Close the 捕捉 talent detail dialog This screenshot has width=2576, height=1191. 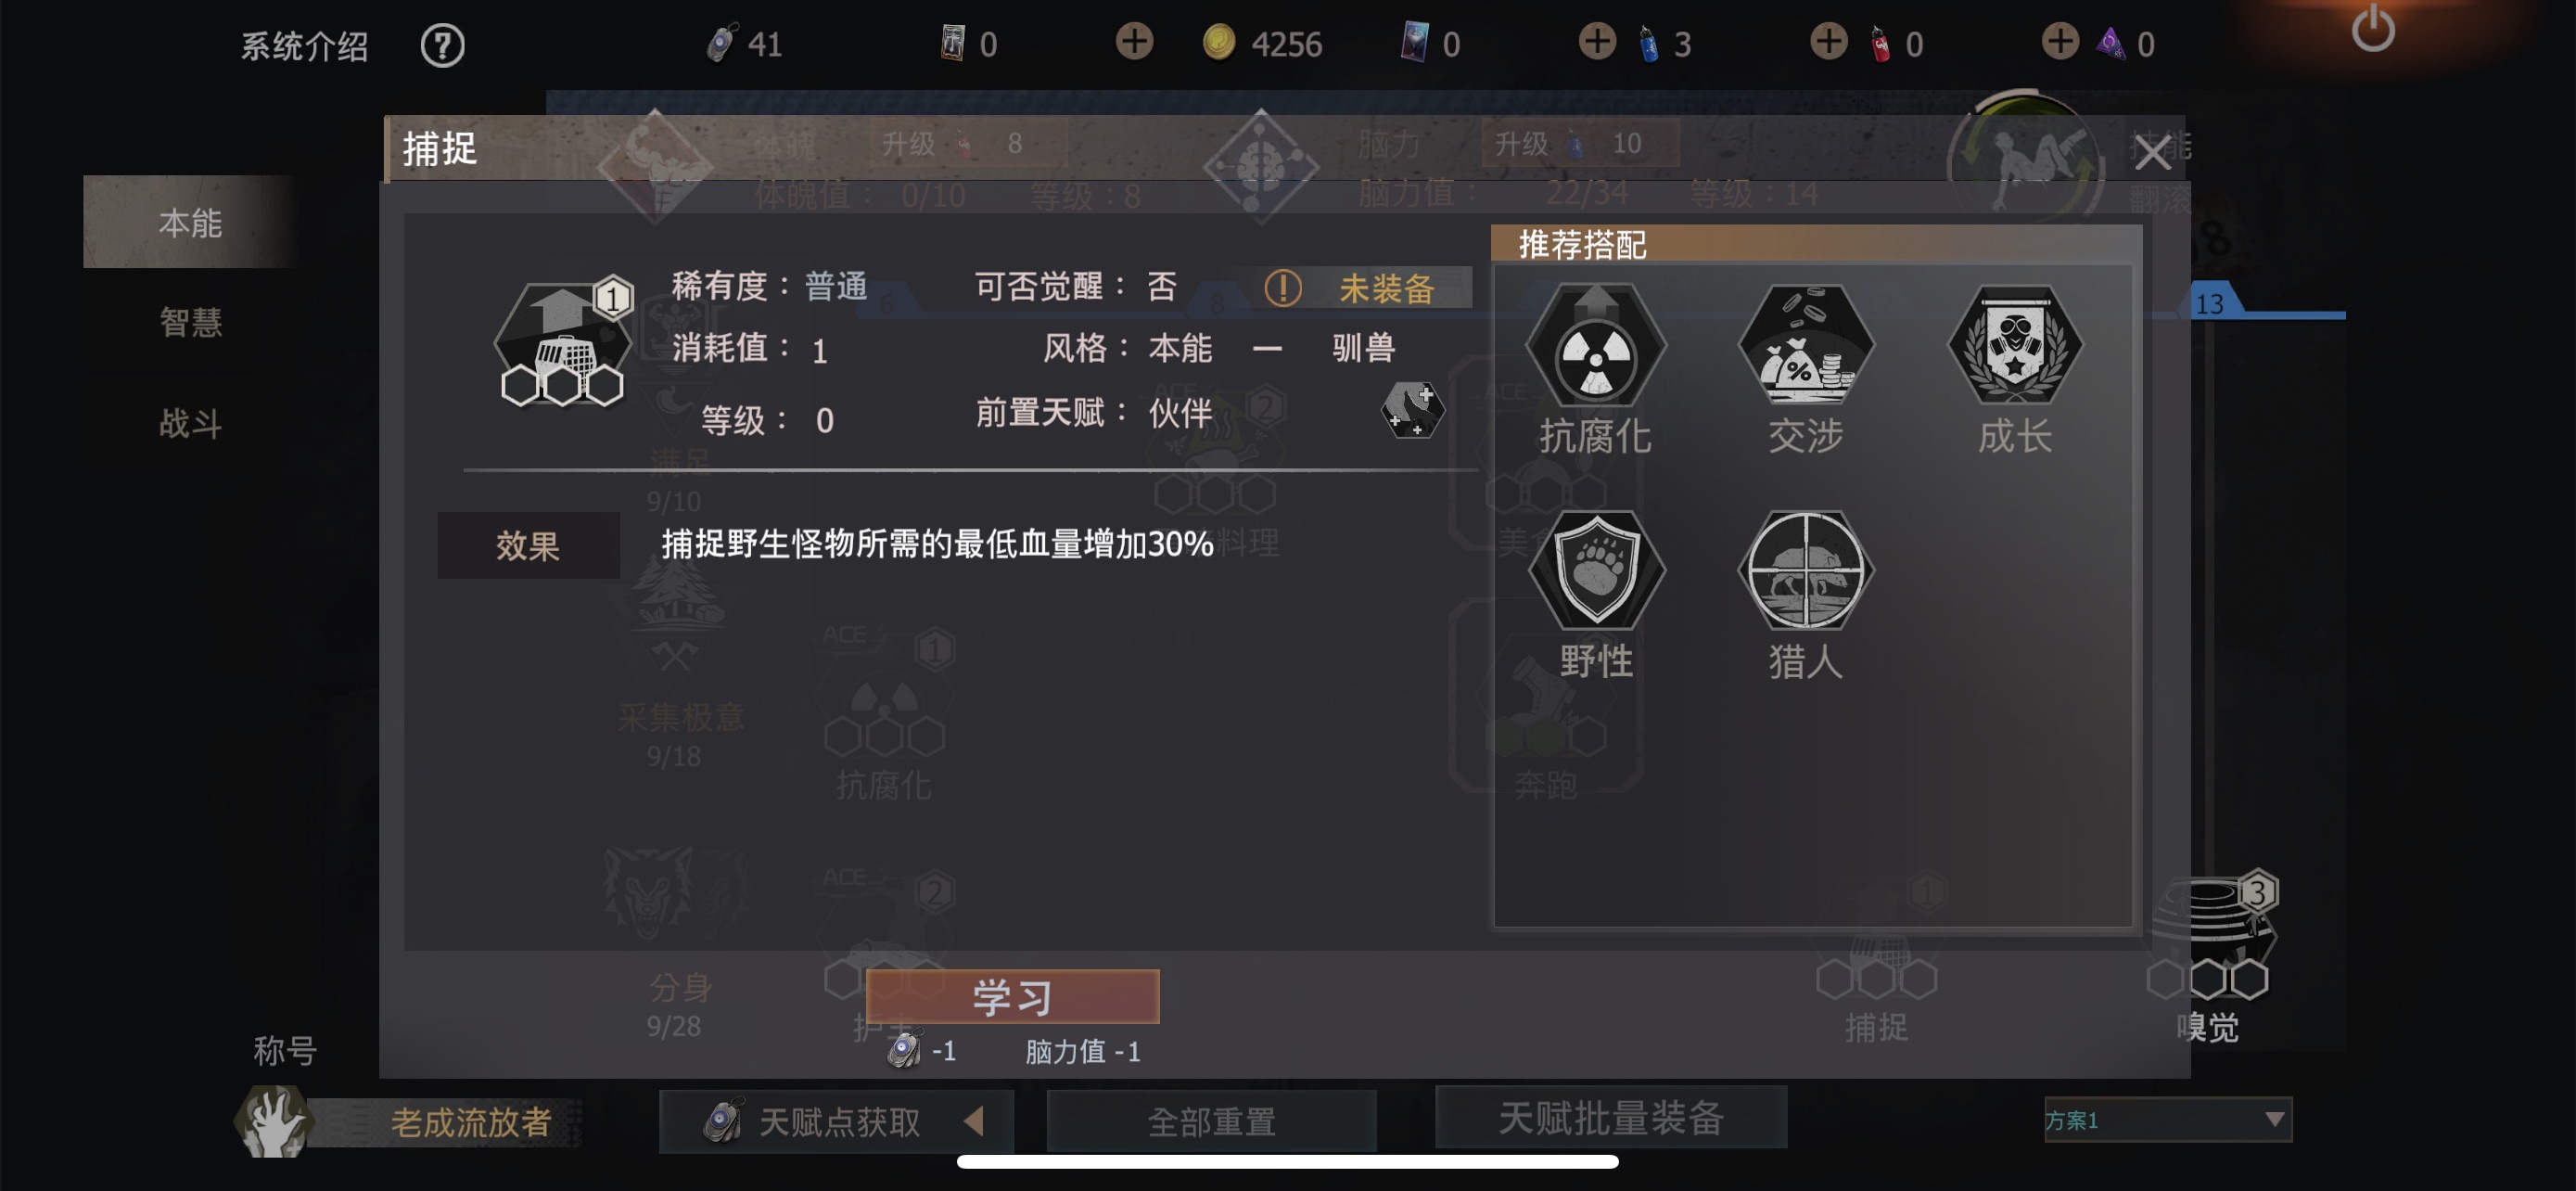[x=2151, y=153]
